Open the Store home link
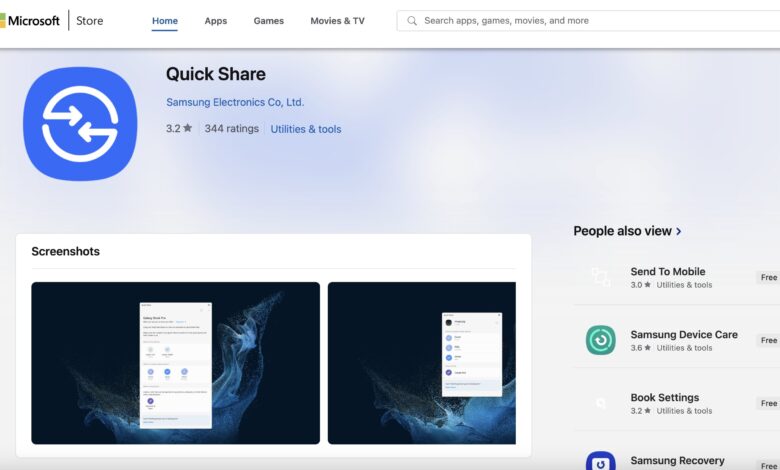Image resolution: width=780 pixels, height=470 pixels. coord(90,20)
